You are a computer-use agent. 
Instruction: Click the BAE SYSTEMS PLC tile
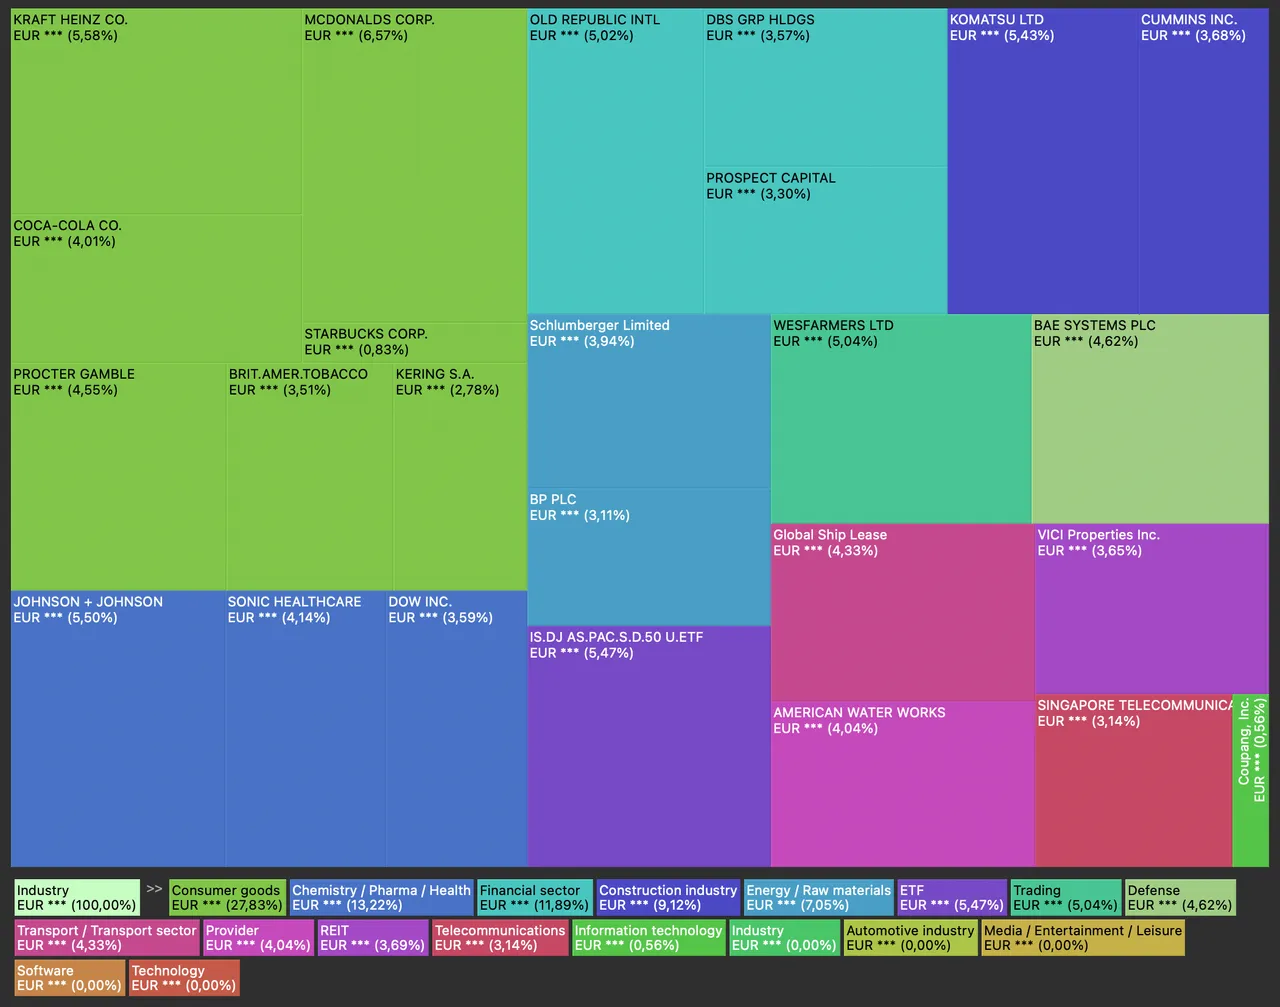[1150, 419]
